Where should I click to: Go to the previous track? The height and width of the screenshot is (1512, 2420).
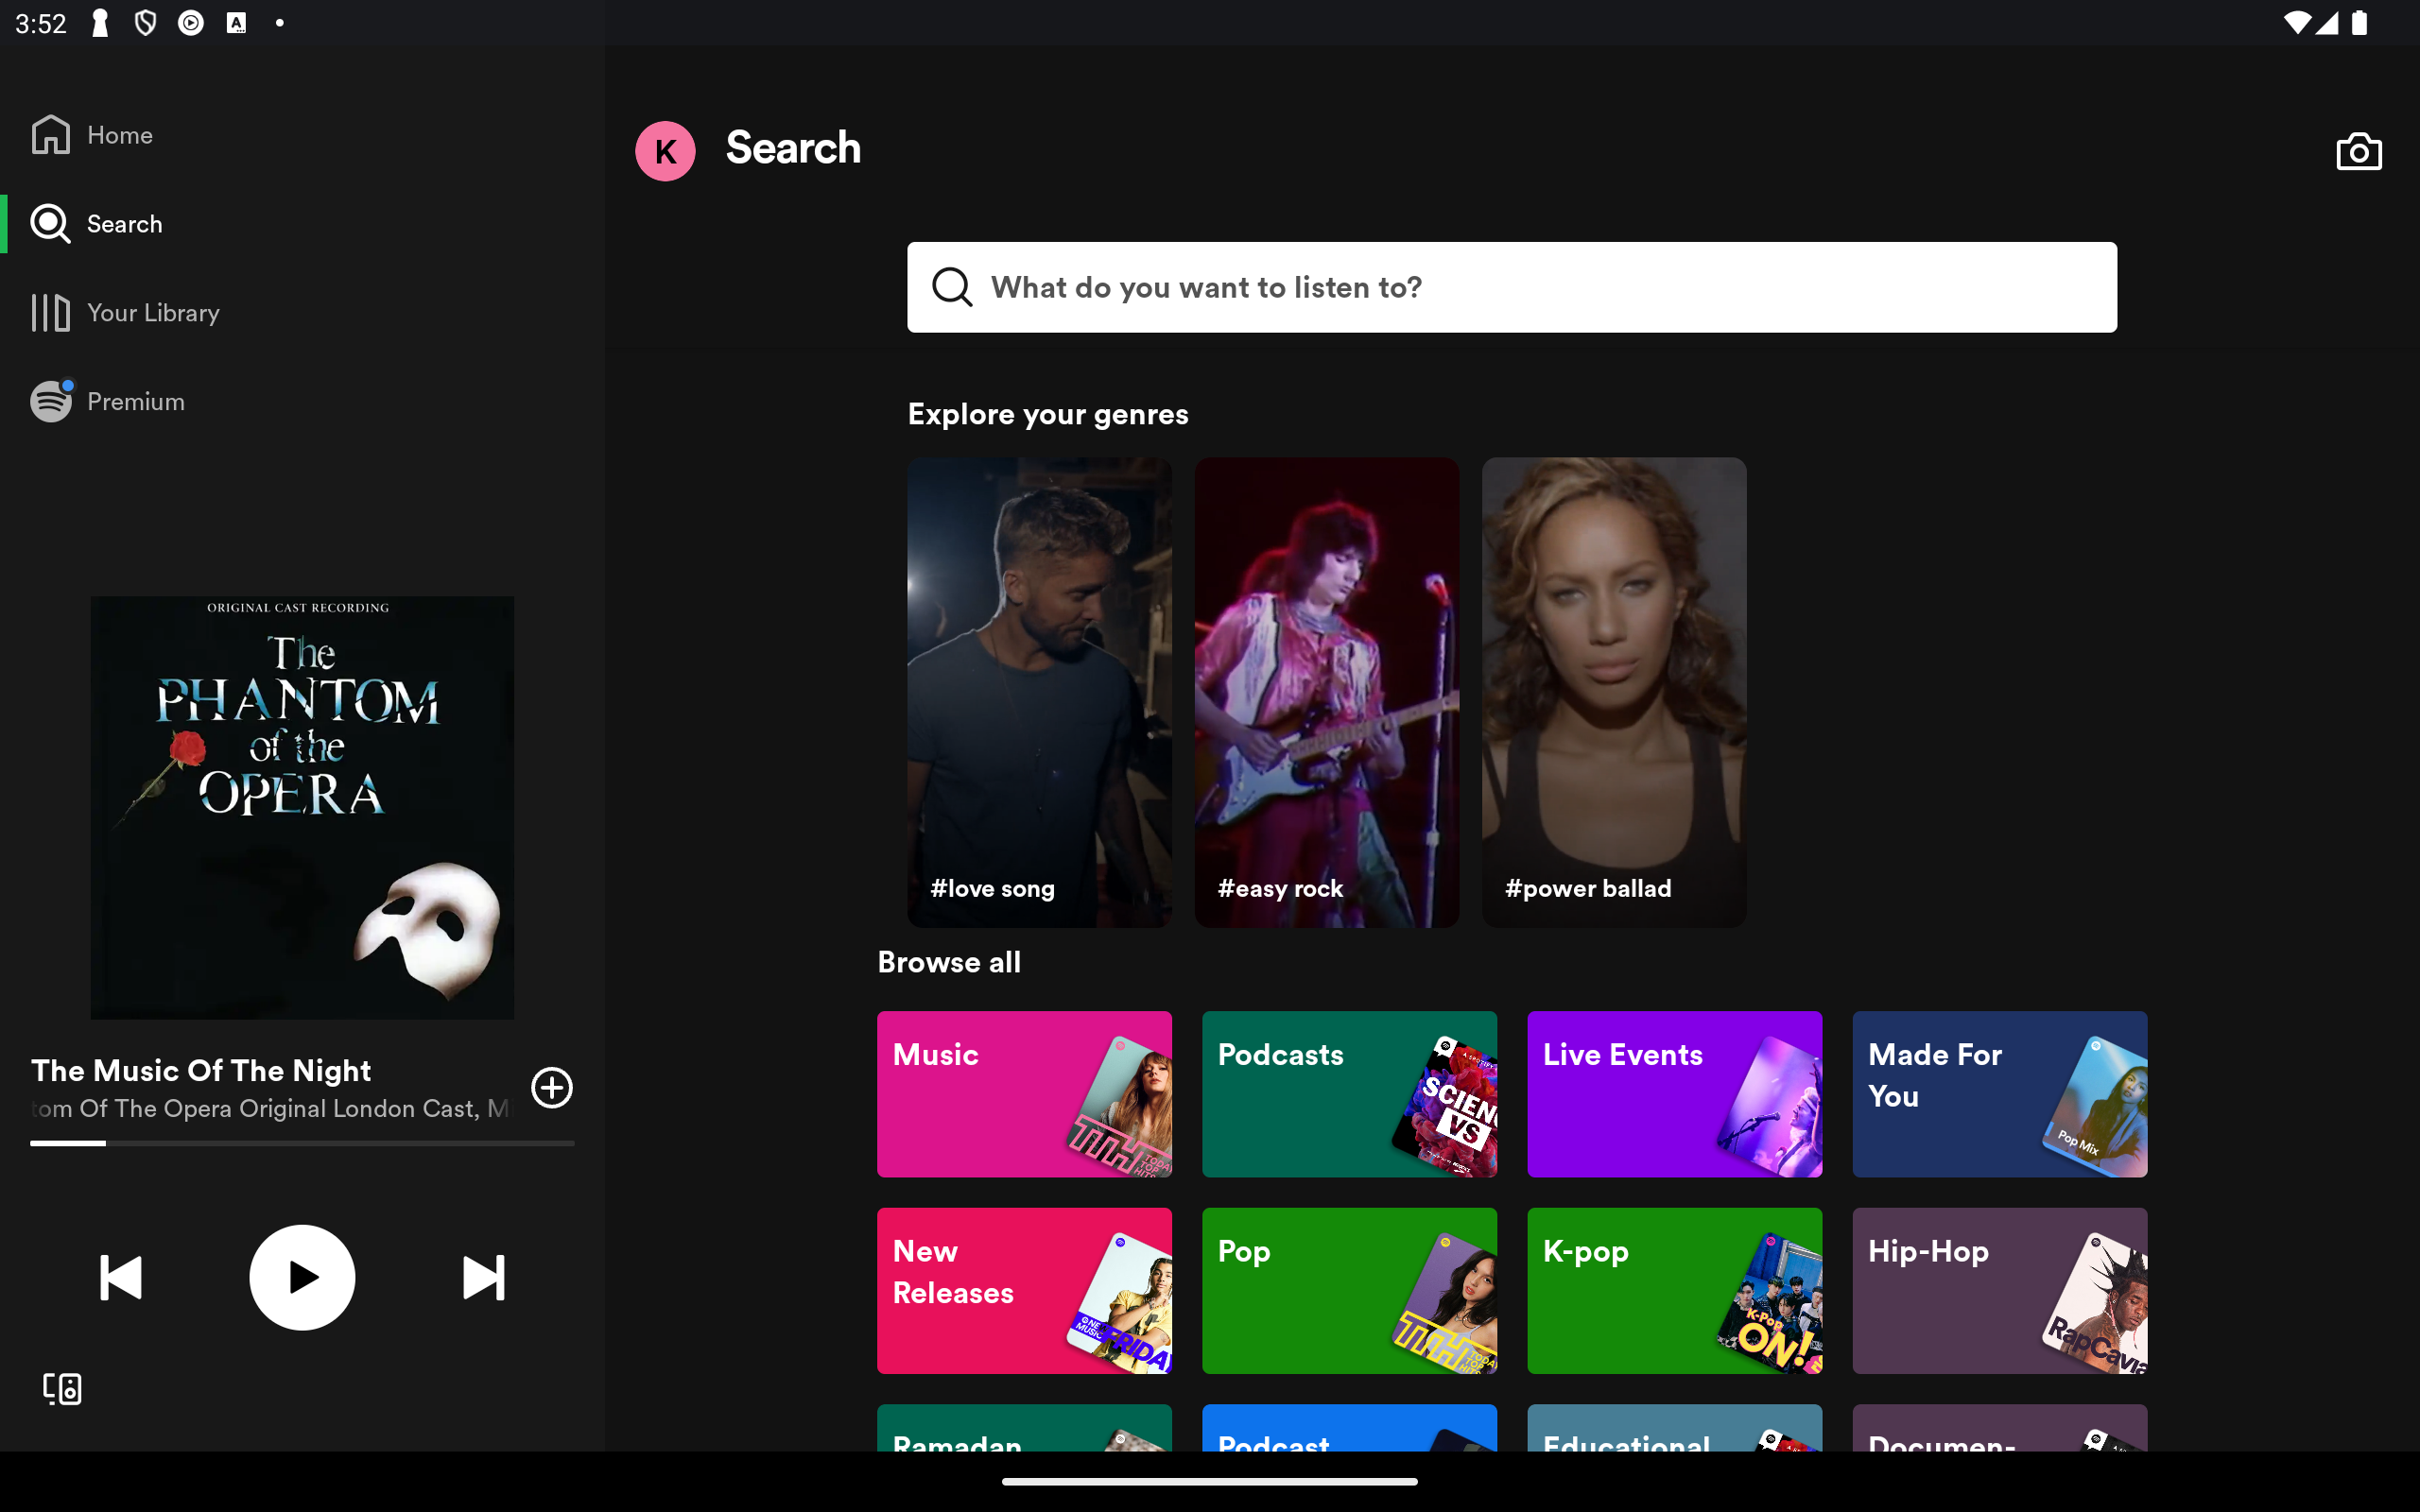(121, 1278)
